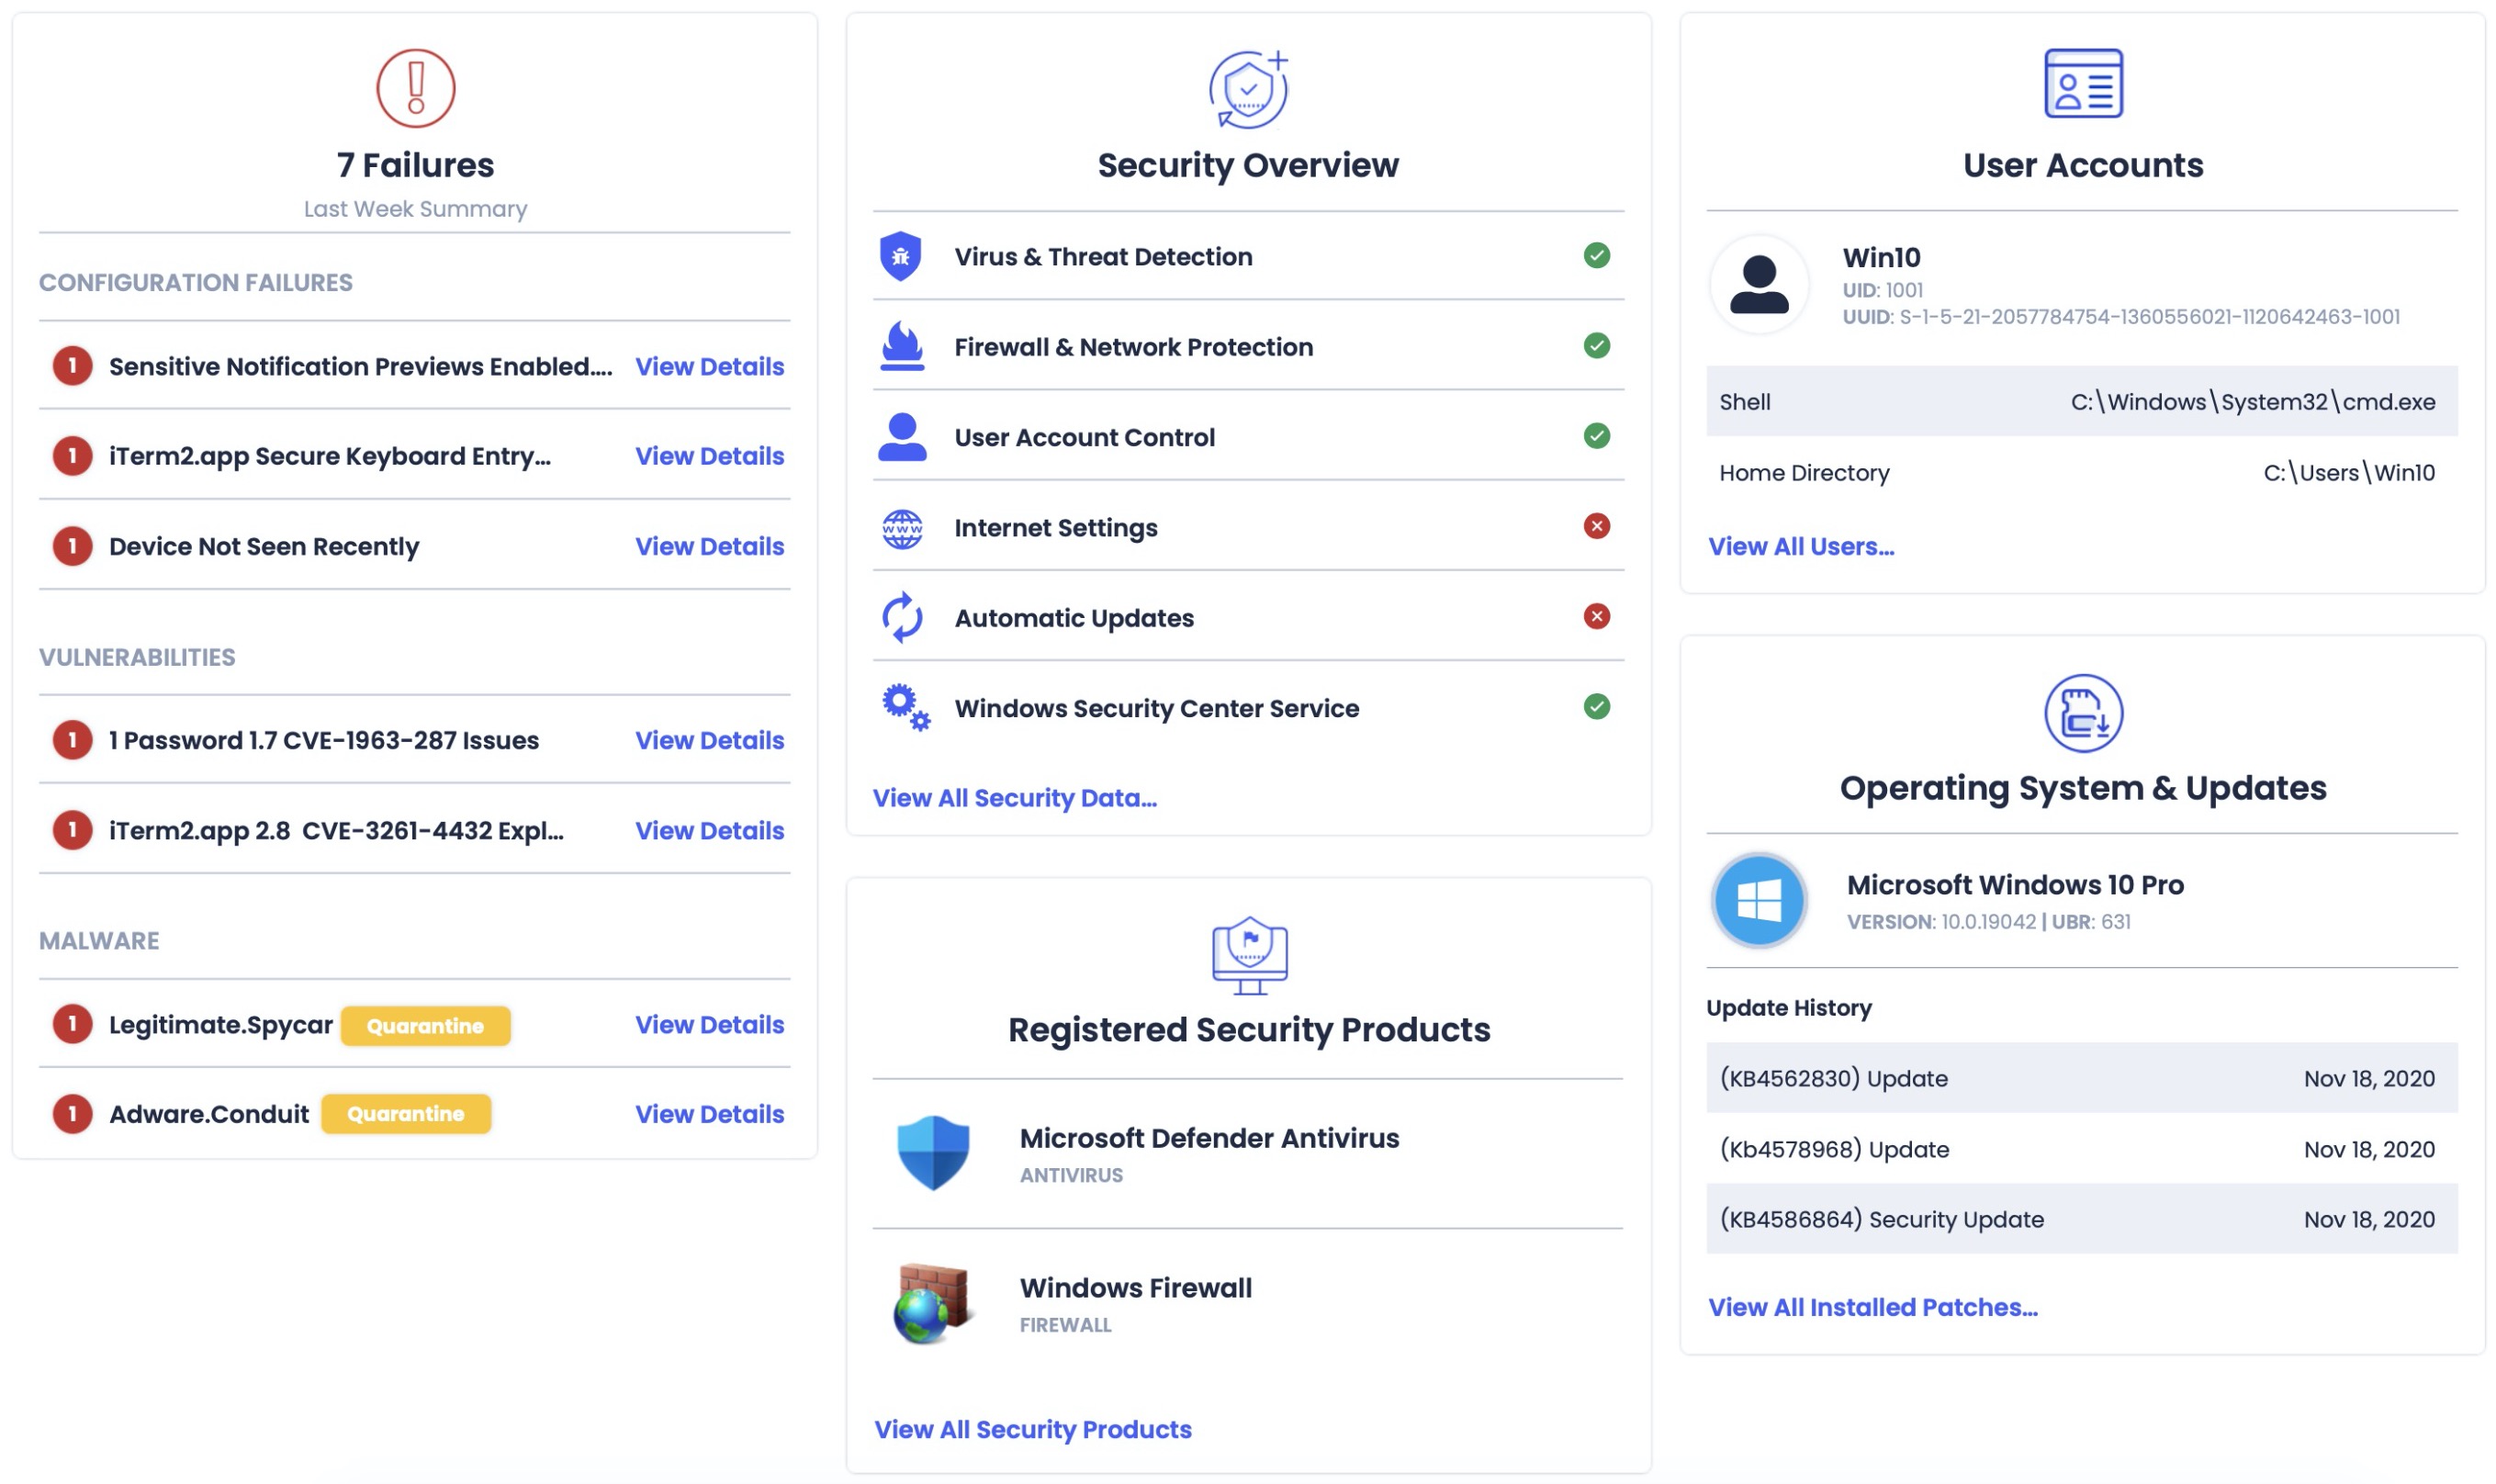
Task: Click Quarantine badge next to Adware.Conduit
Action: pyautogui.click(x=405, y=1113)
